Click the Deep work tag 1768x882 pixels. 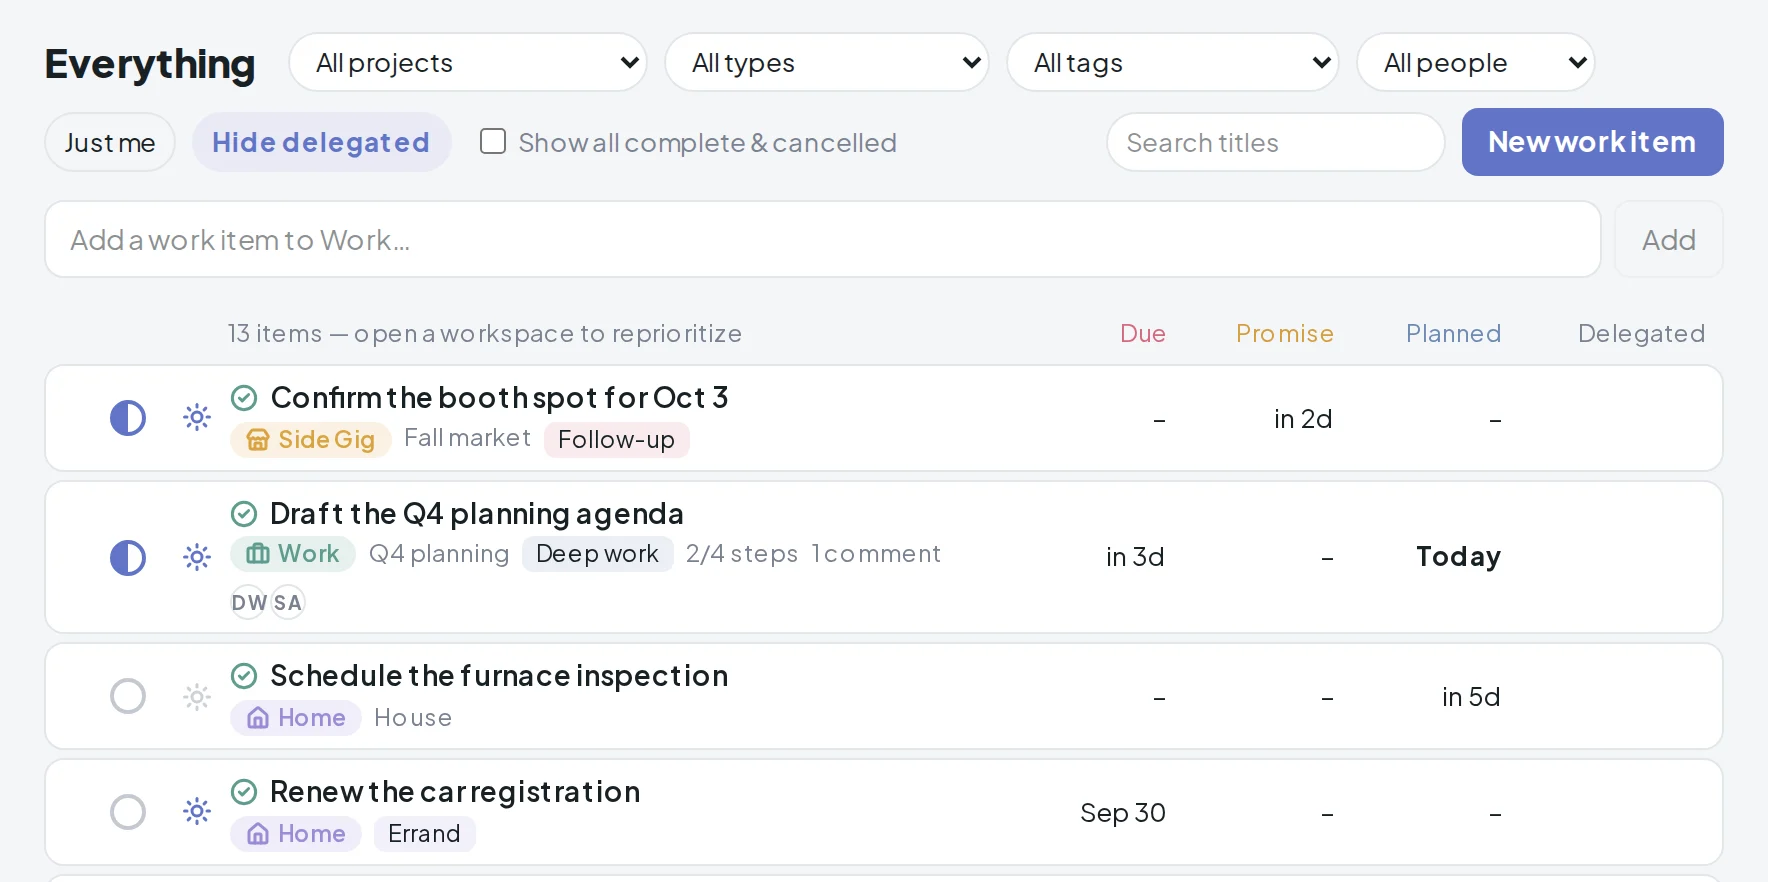598,554
